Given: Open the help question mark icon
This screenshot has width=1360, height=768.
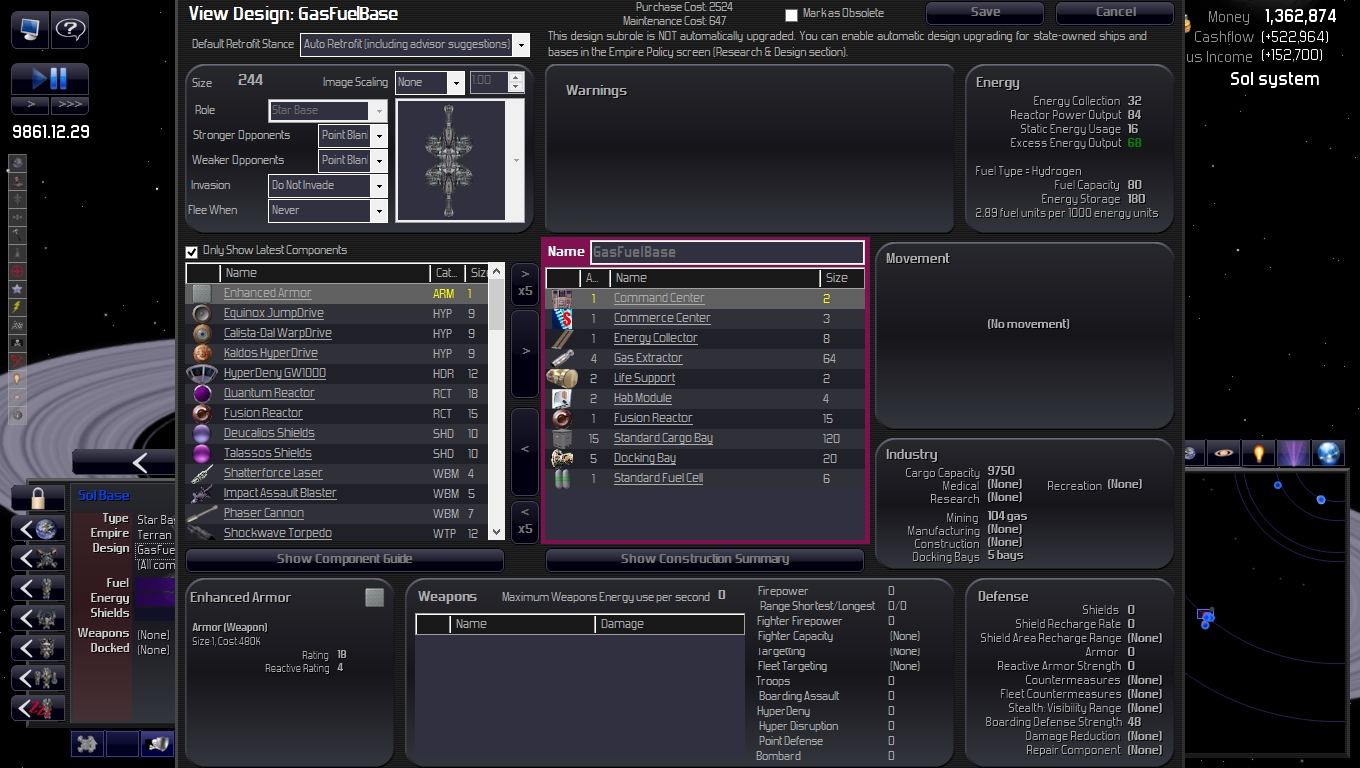Looking at the screenshot, I should tap(70, 29).
